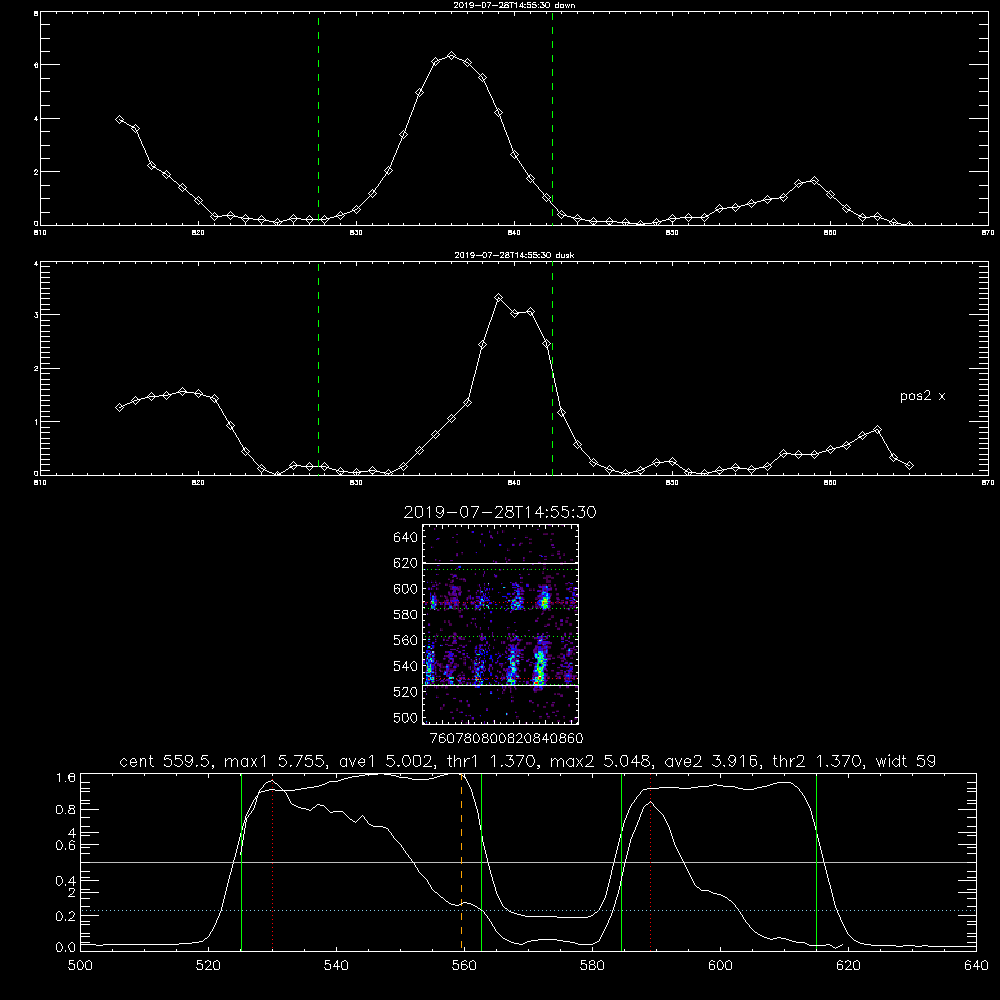Click the highest diamond marker on the dawn curve

[452, 55]
